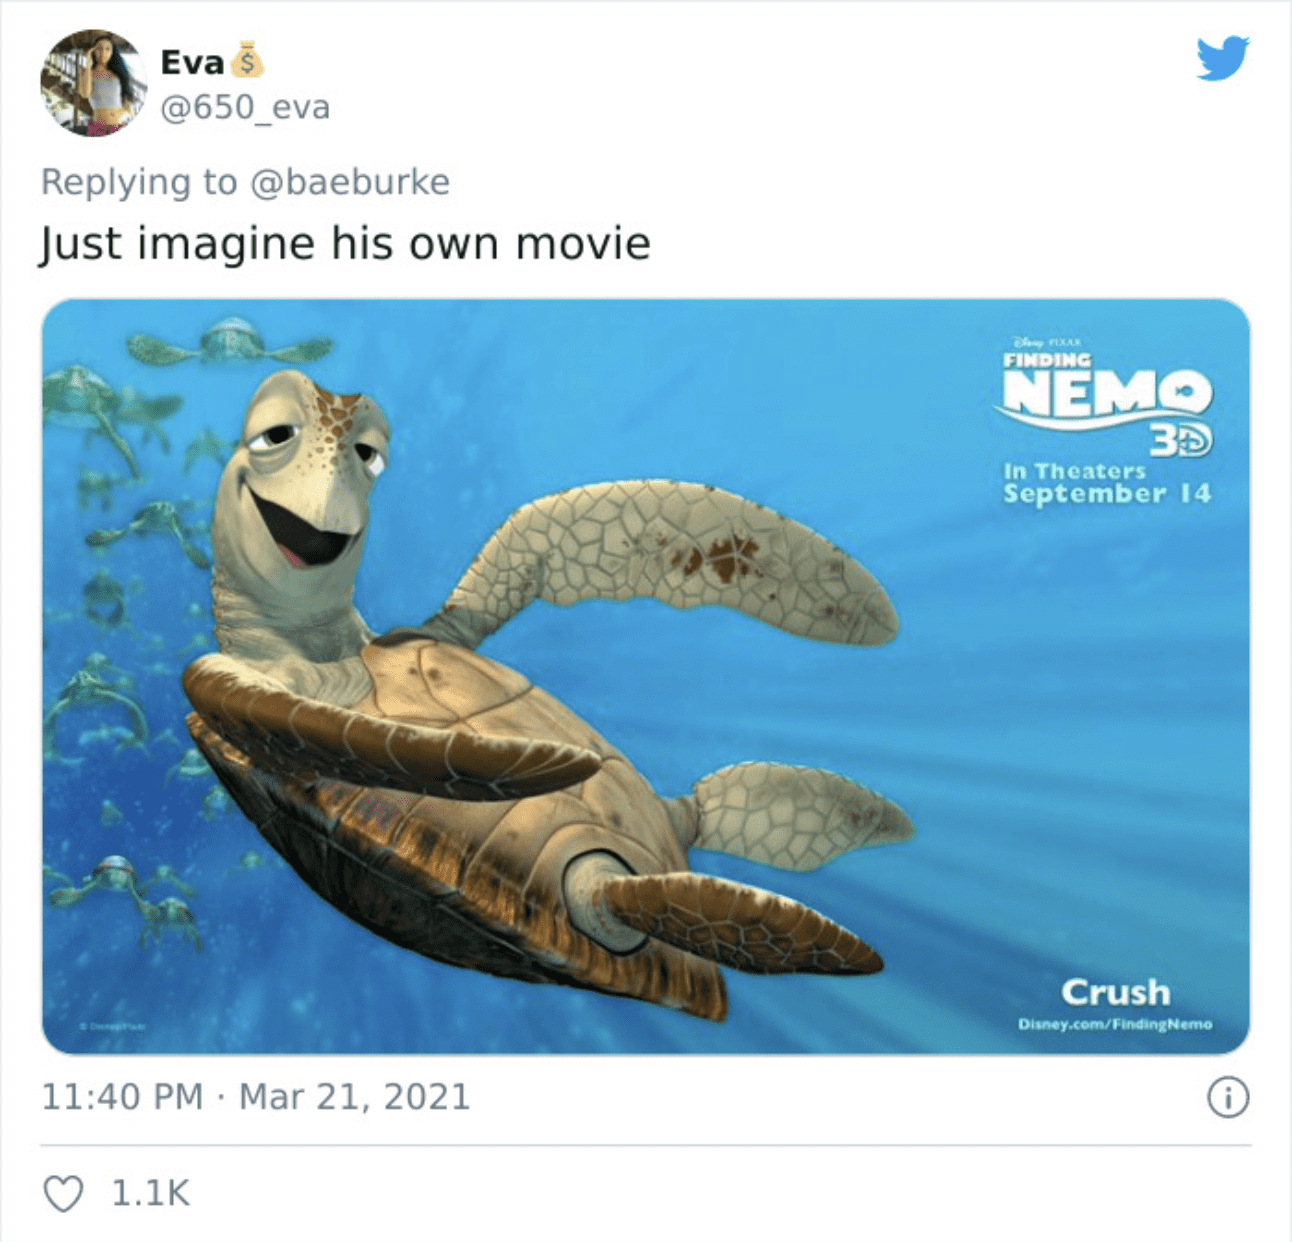Click the money bag emoji beside Eva
1292x1242 pixels.
(x=246, y=61)
